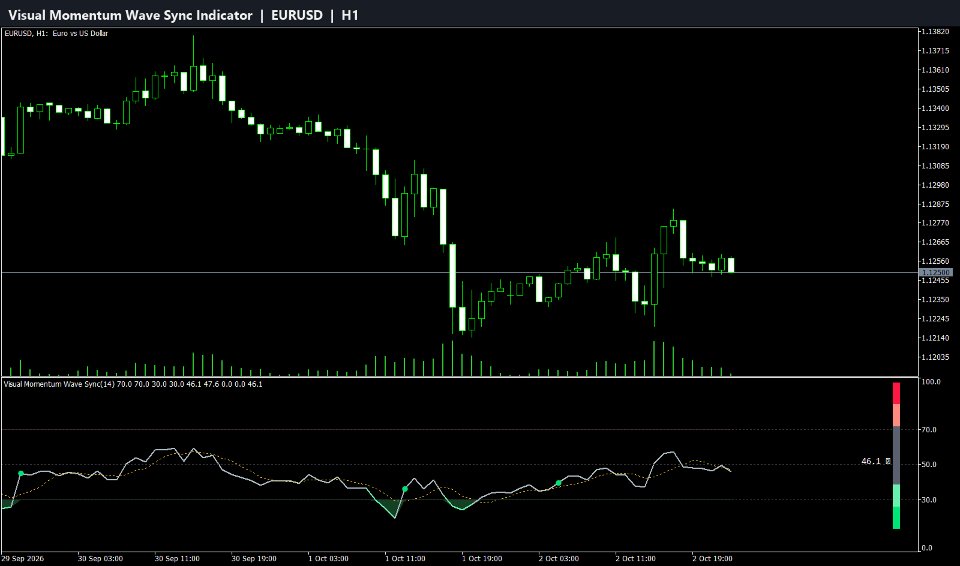The image size is (960, 566).
Task: Click price axis label 1.12245
Action: click(935, 319)
